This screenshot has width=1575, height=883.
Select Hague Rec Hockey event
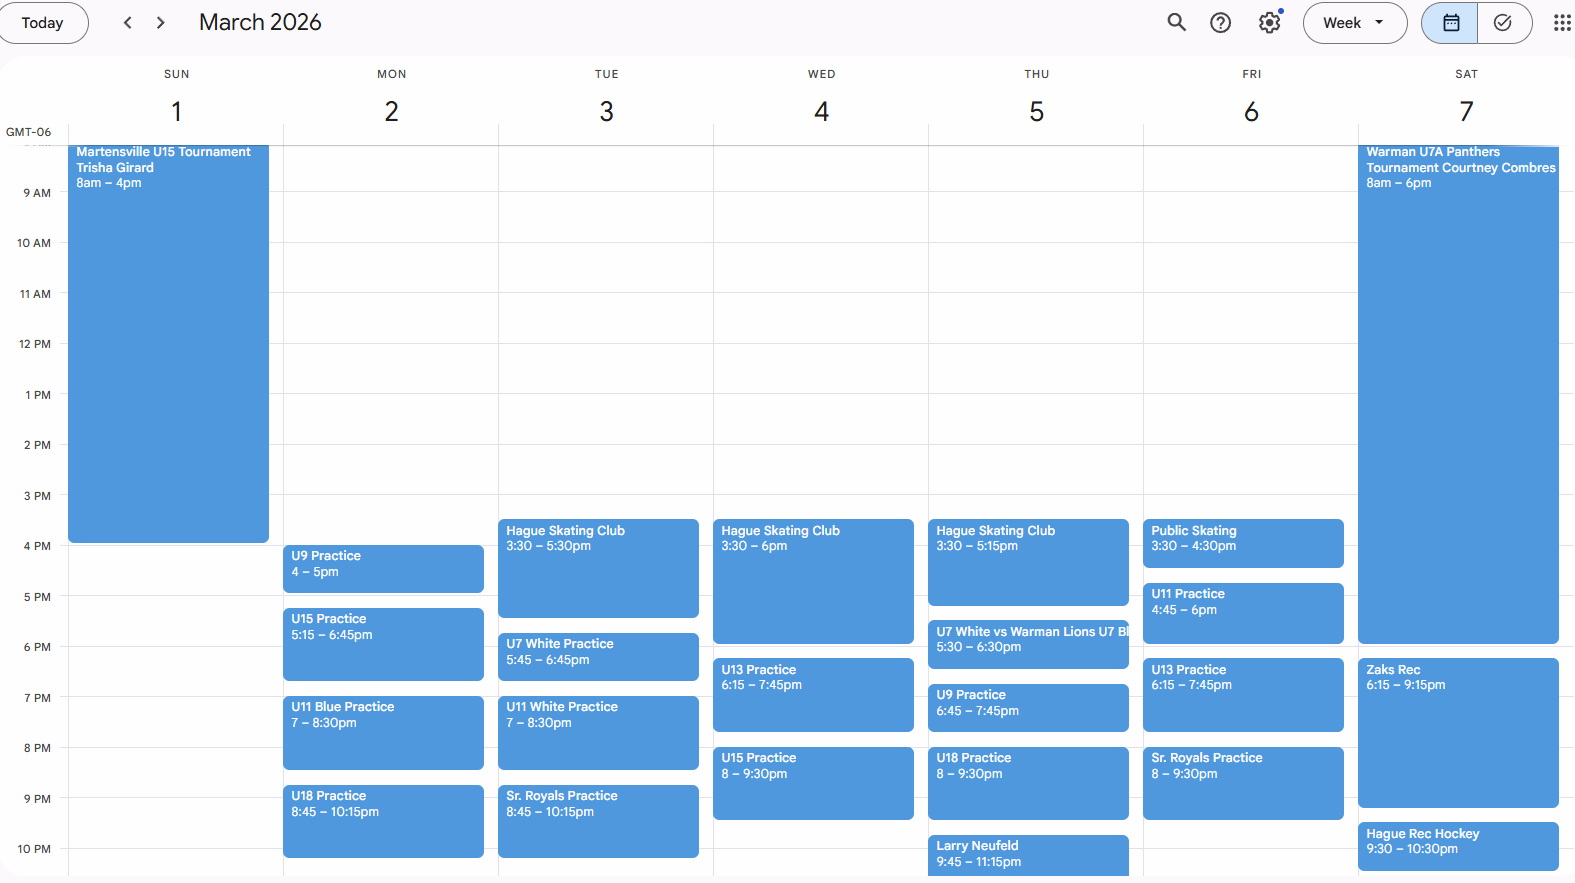click(x=1457, y=845)
